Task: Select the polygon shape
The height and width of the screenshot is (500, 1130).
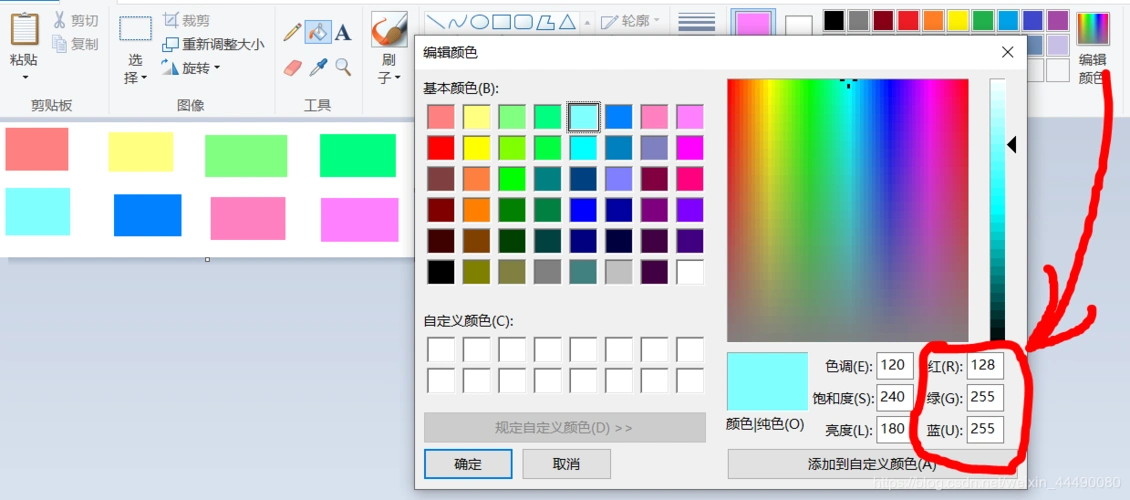Action: pyautogui.click(x=546, y=22)
